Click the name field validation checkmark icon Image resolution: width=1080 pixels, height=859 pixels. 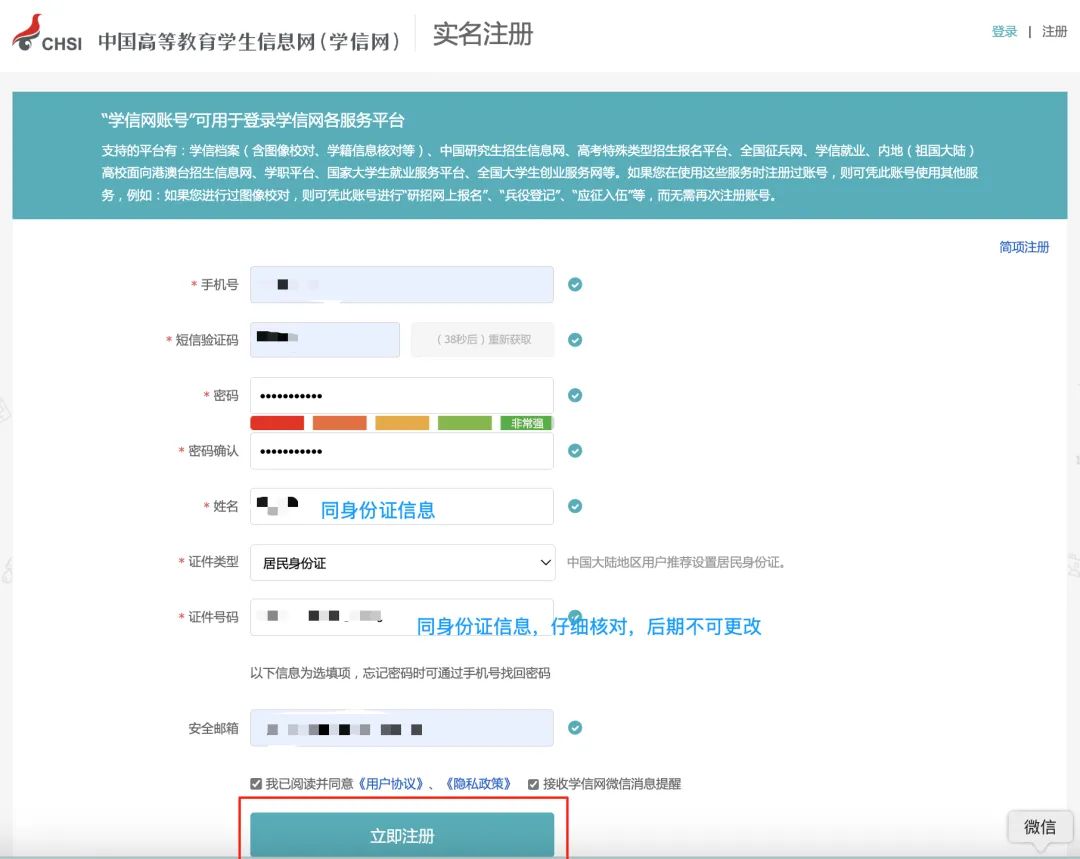[575, 506]
